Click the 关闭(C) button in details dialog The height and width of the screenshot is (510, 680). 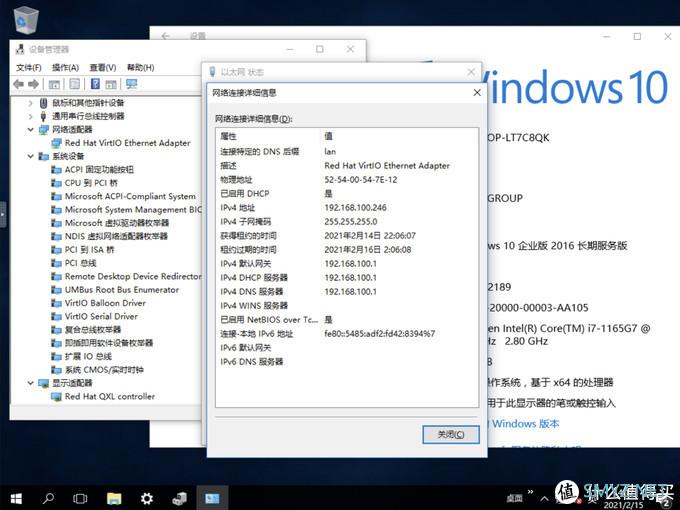point(451,434)
